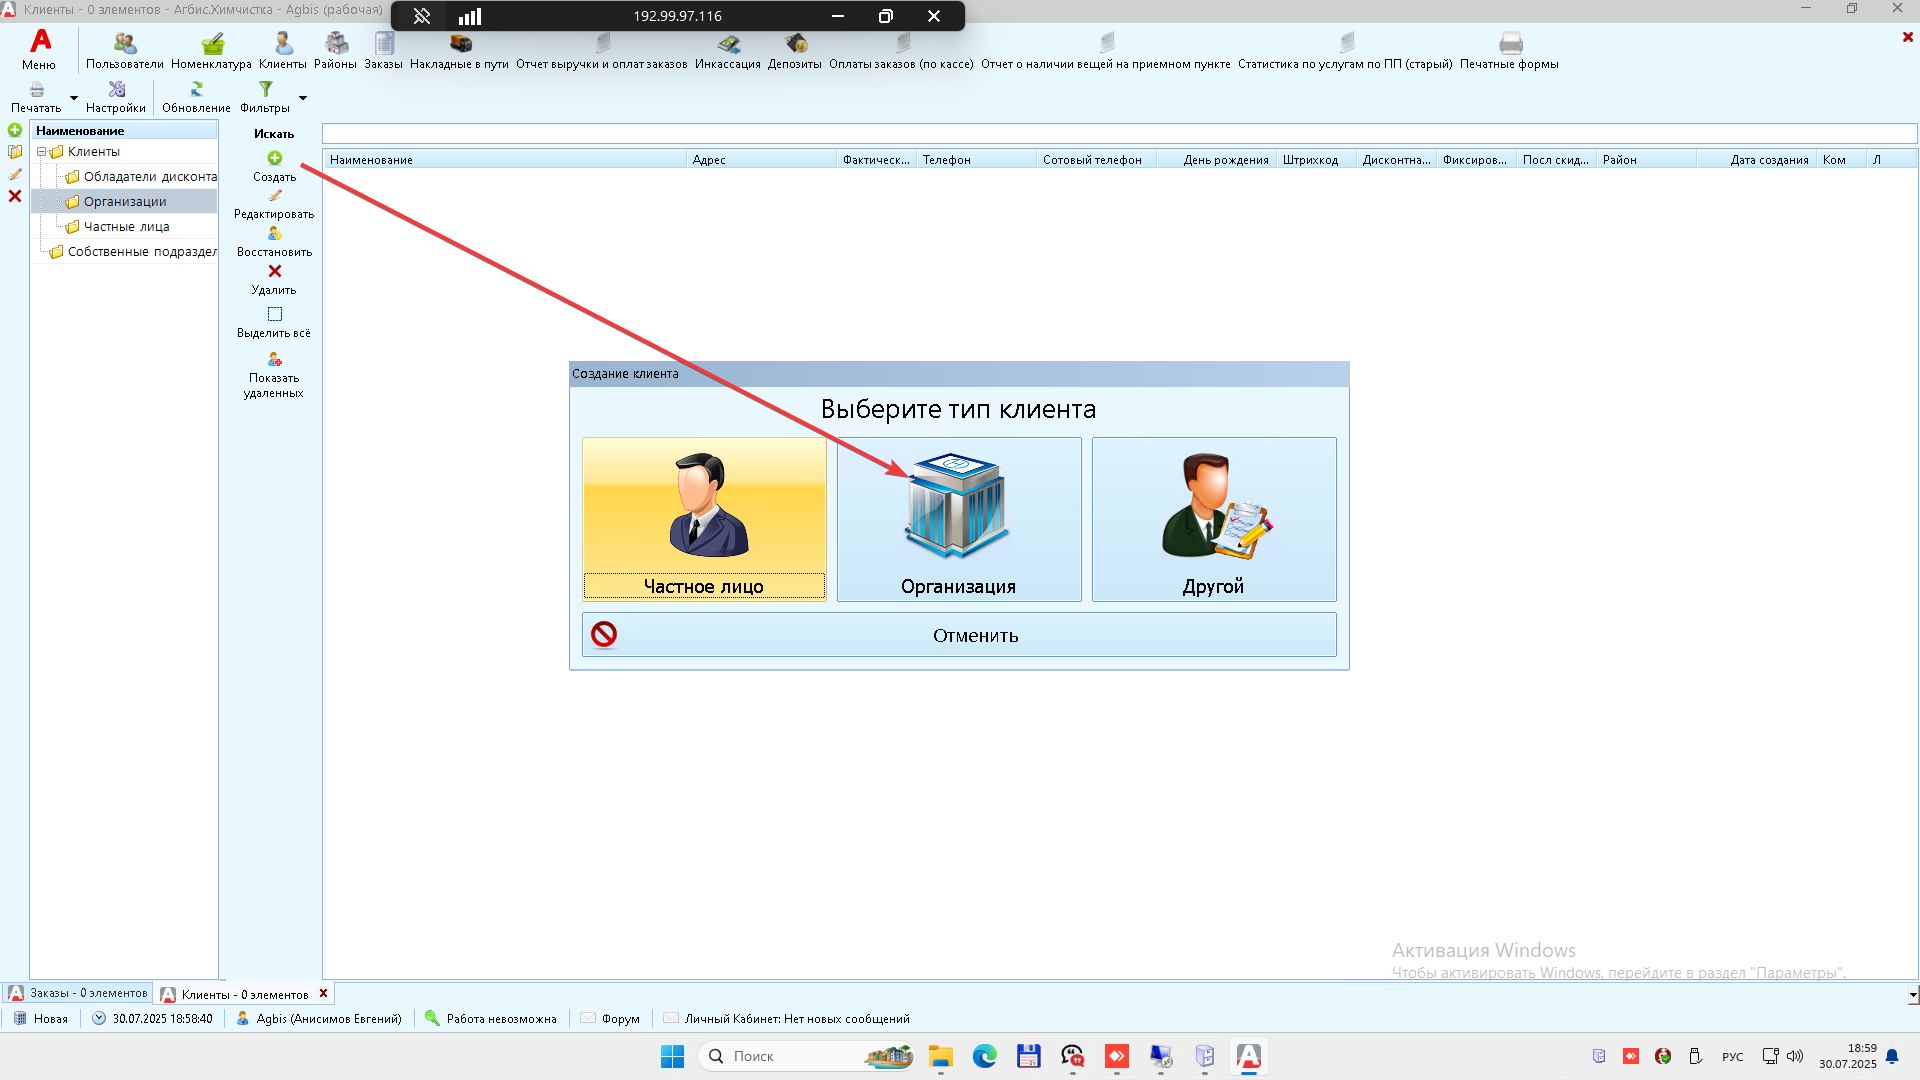Viewport: 1920px width, 1080px height.
Task: Open Оплаты заказов (по кассе)
Action: coord(901,50)
